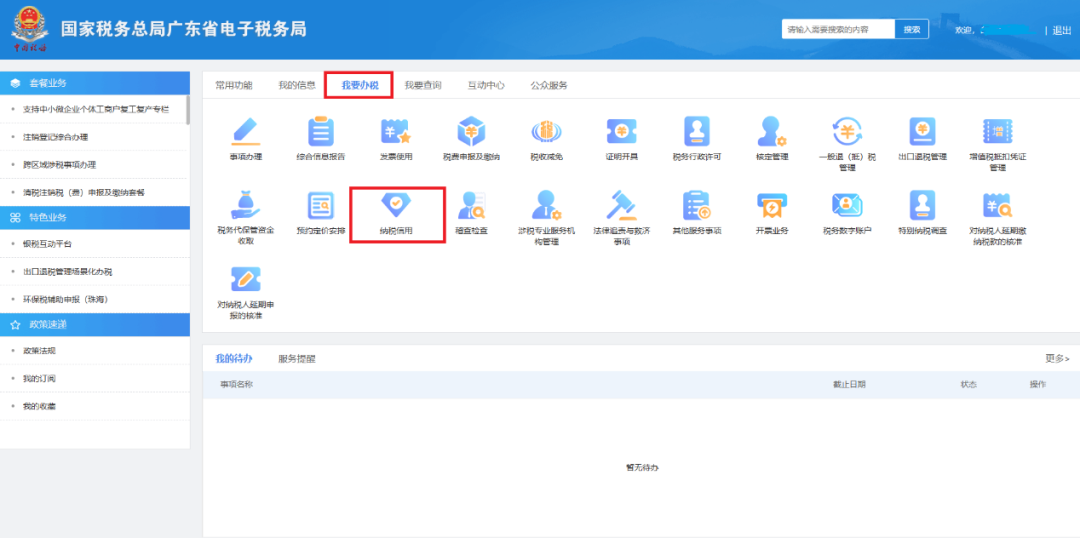Open 增值税抵扣凭证管理 icon

pos(997,131)
